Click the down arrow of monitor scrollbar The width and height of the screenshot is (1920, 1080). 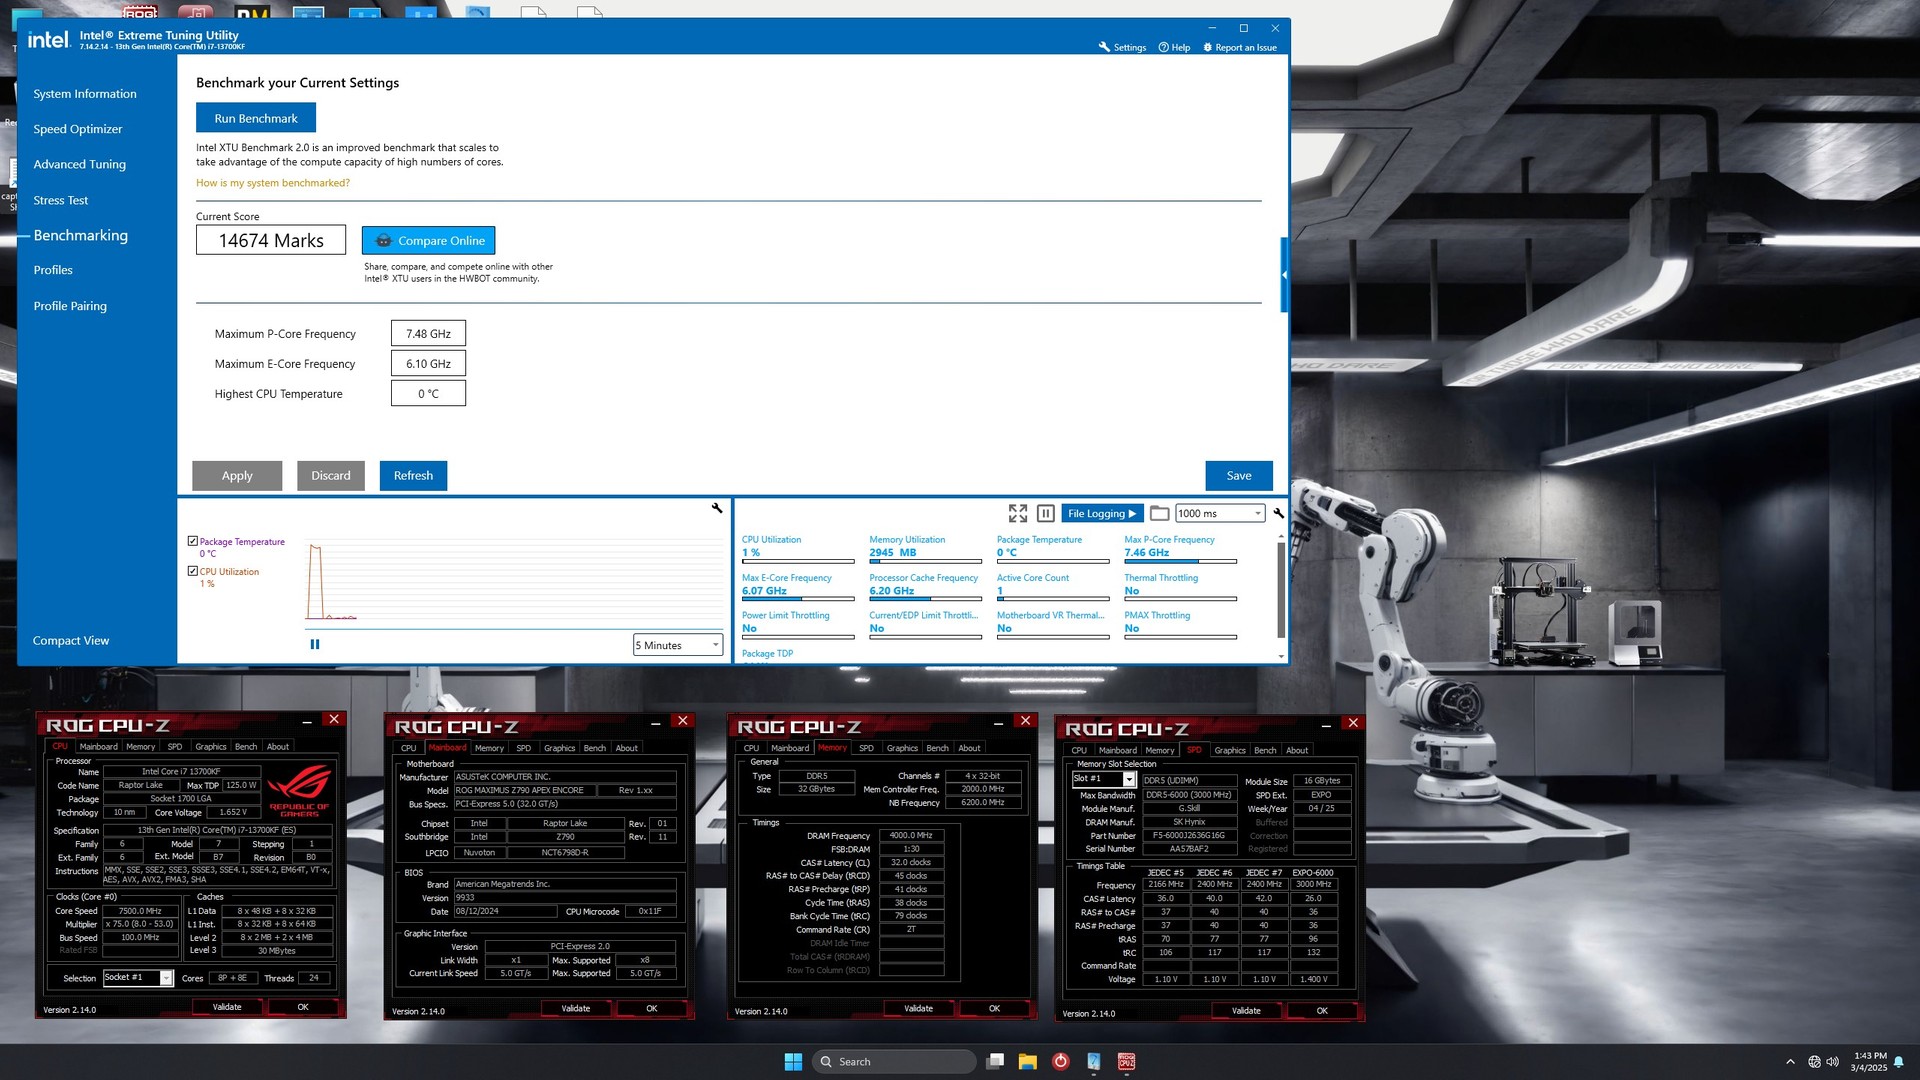coord(1281,657)
